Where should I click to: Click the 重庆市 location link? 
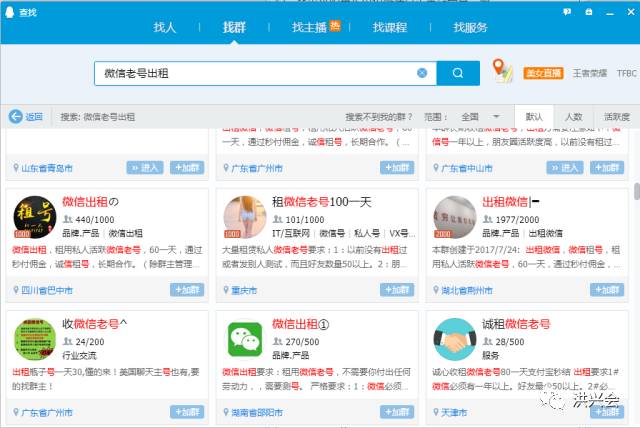coord(244,290)
